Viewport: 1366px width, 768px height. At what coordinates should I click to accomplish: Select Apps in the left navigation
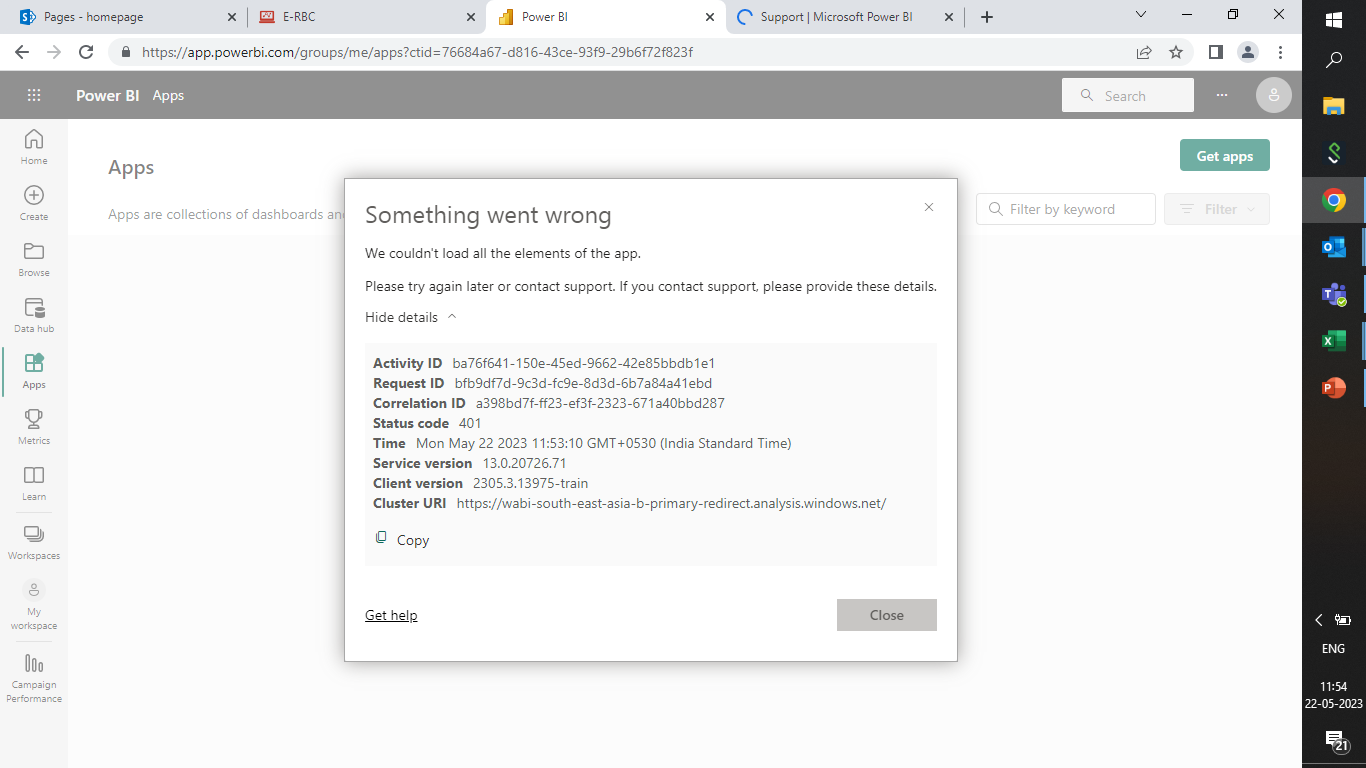tap(34, 371)
